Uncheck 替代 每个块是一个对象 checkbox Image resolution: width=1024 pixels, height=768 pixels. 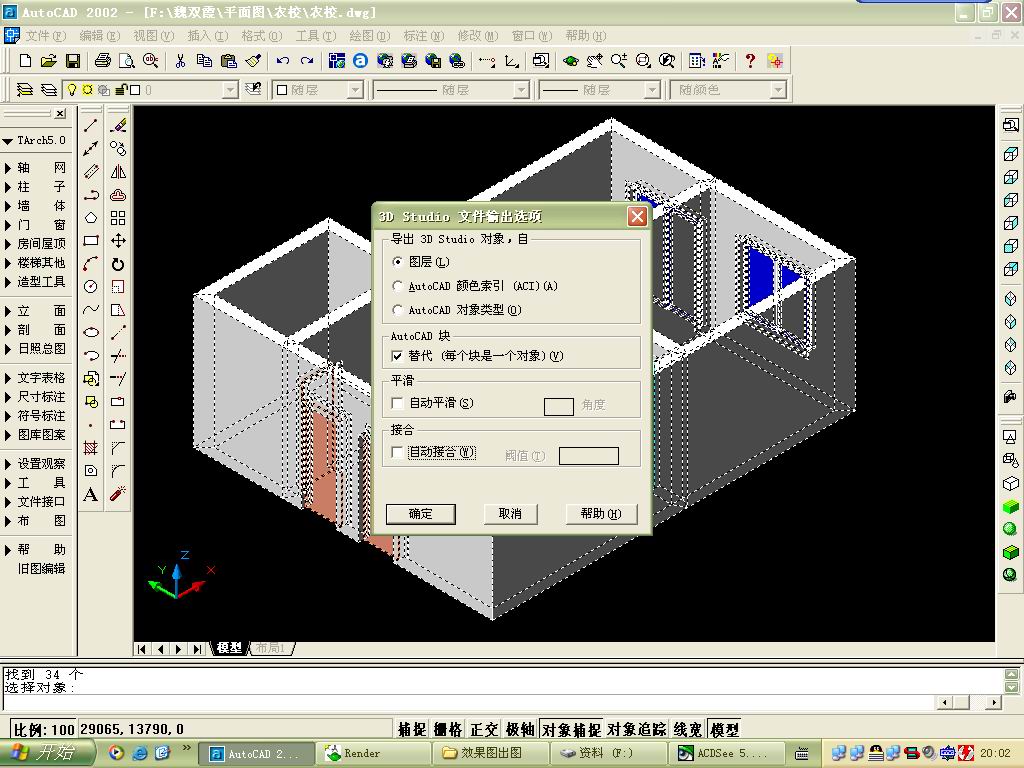coord(396,356)
